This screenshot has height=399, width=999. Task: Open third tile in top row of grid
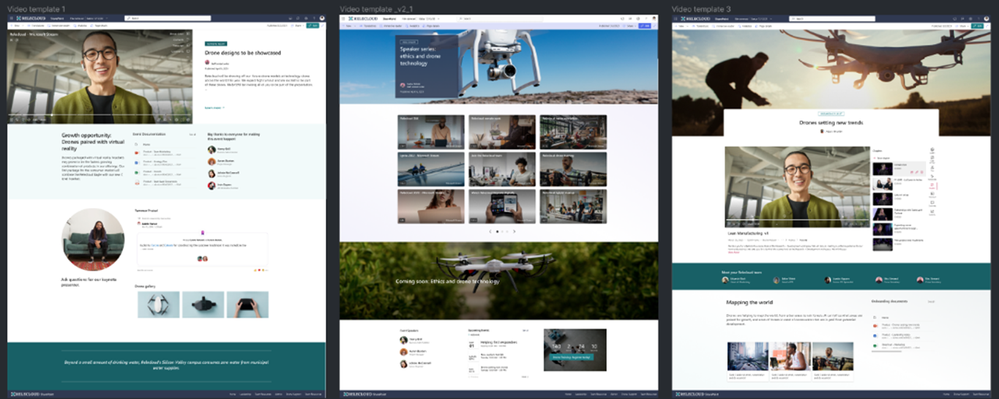[573, 132]
